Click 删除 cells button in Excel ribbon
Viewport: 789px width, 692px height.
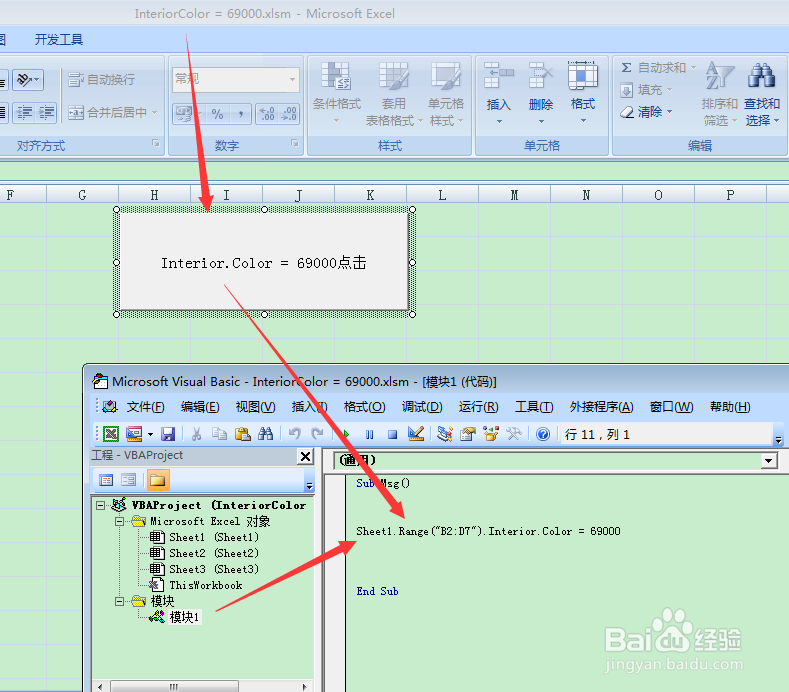pyautogui.click(x=541, y=94)
